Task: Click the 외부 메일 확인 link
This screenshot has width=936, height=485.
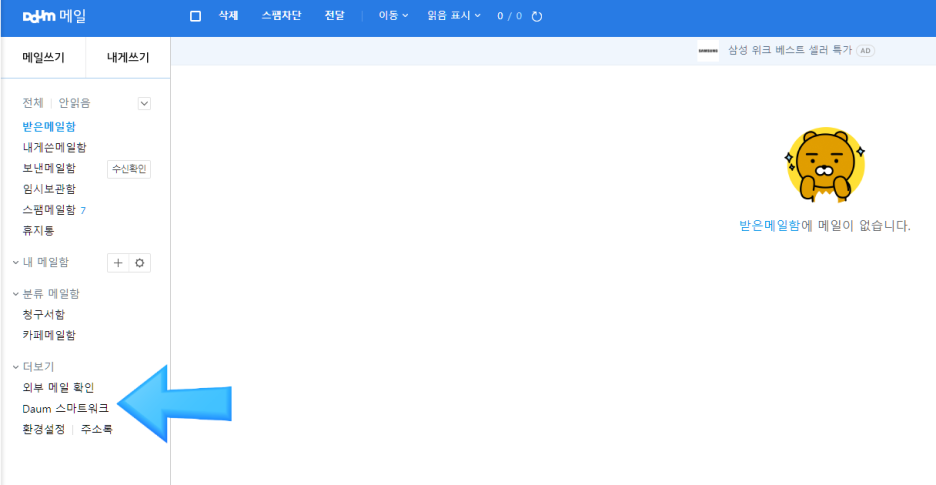Action: (x=58, y=388)
